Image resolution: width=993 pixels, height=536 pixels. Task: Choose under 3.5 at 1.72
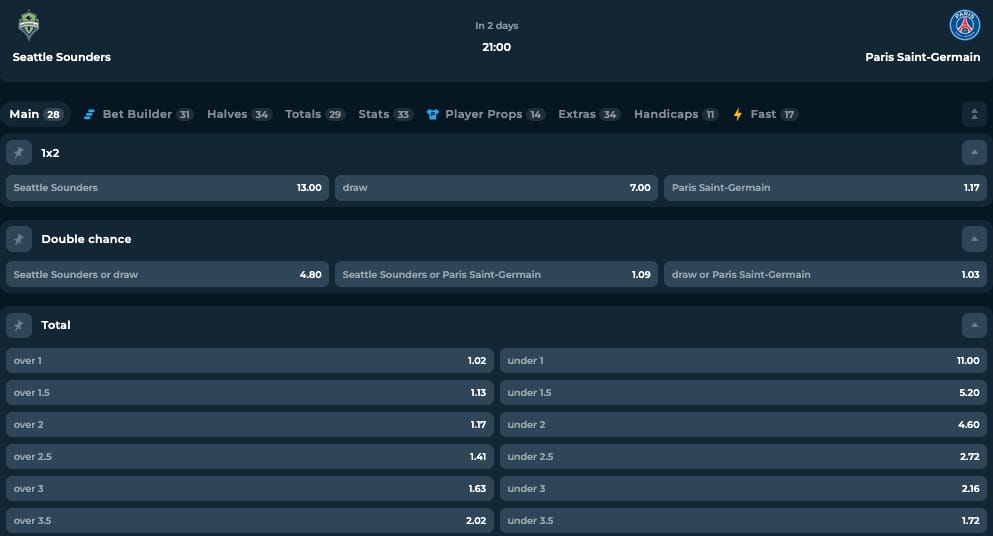(743, 521)
